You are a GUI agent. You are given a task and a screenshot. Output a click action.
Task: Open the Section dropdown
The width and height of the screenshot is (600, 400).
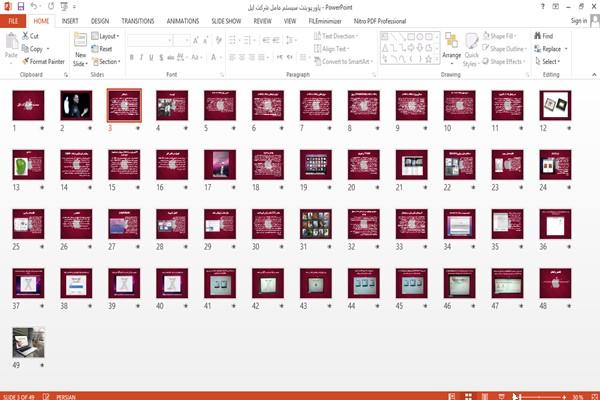[106, 61]
